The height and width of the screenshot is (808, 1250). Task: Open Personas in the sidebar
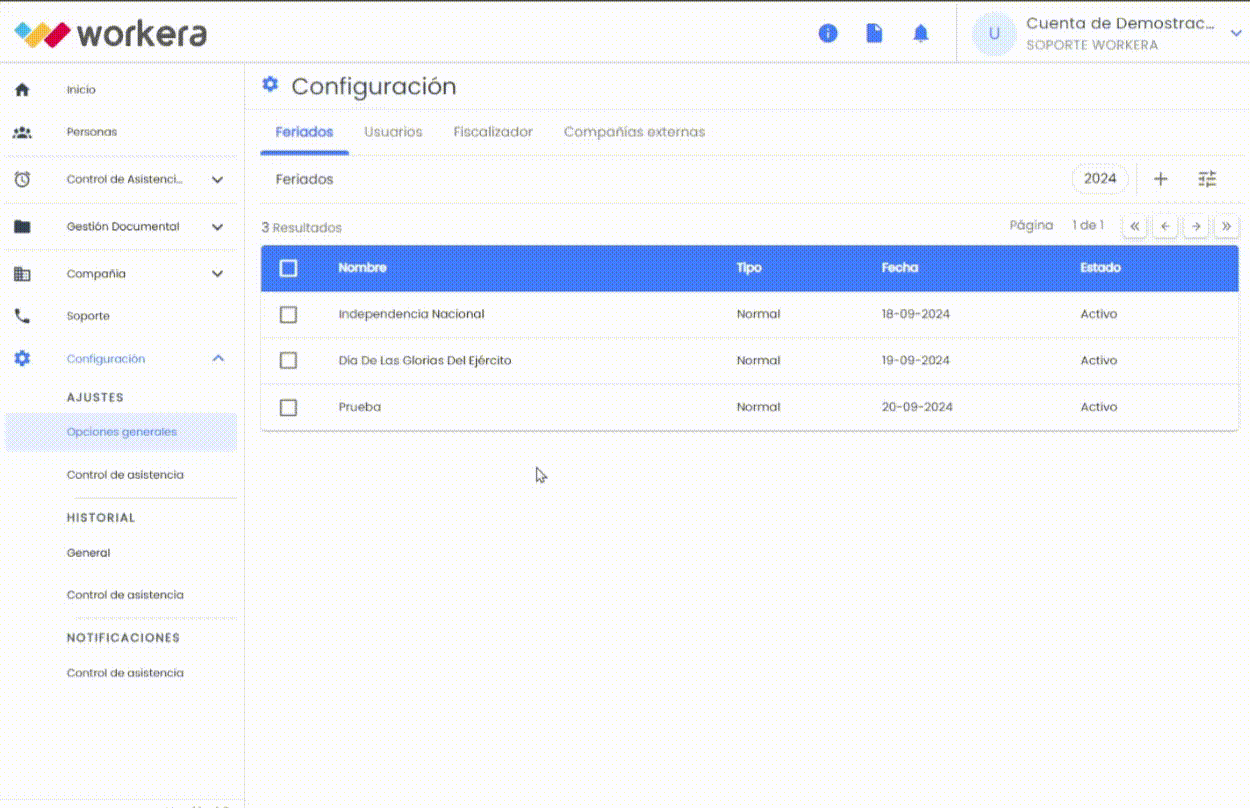coord(92,132)
